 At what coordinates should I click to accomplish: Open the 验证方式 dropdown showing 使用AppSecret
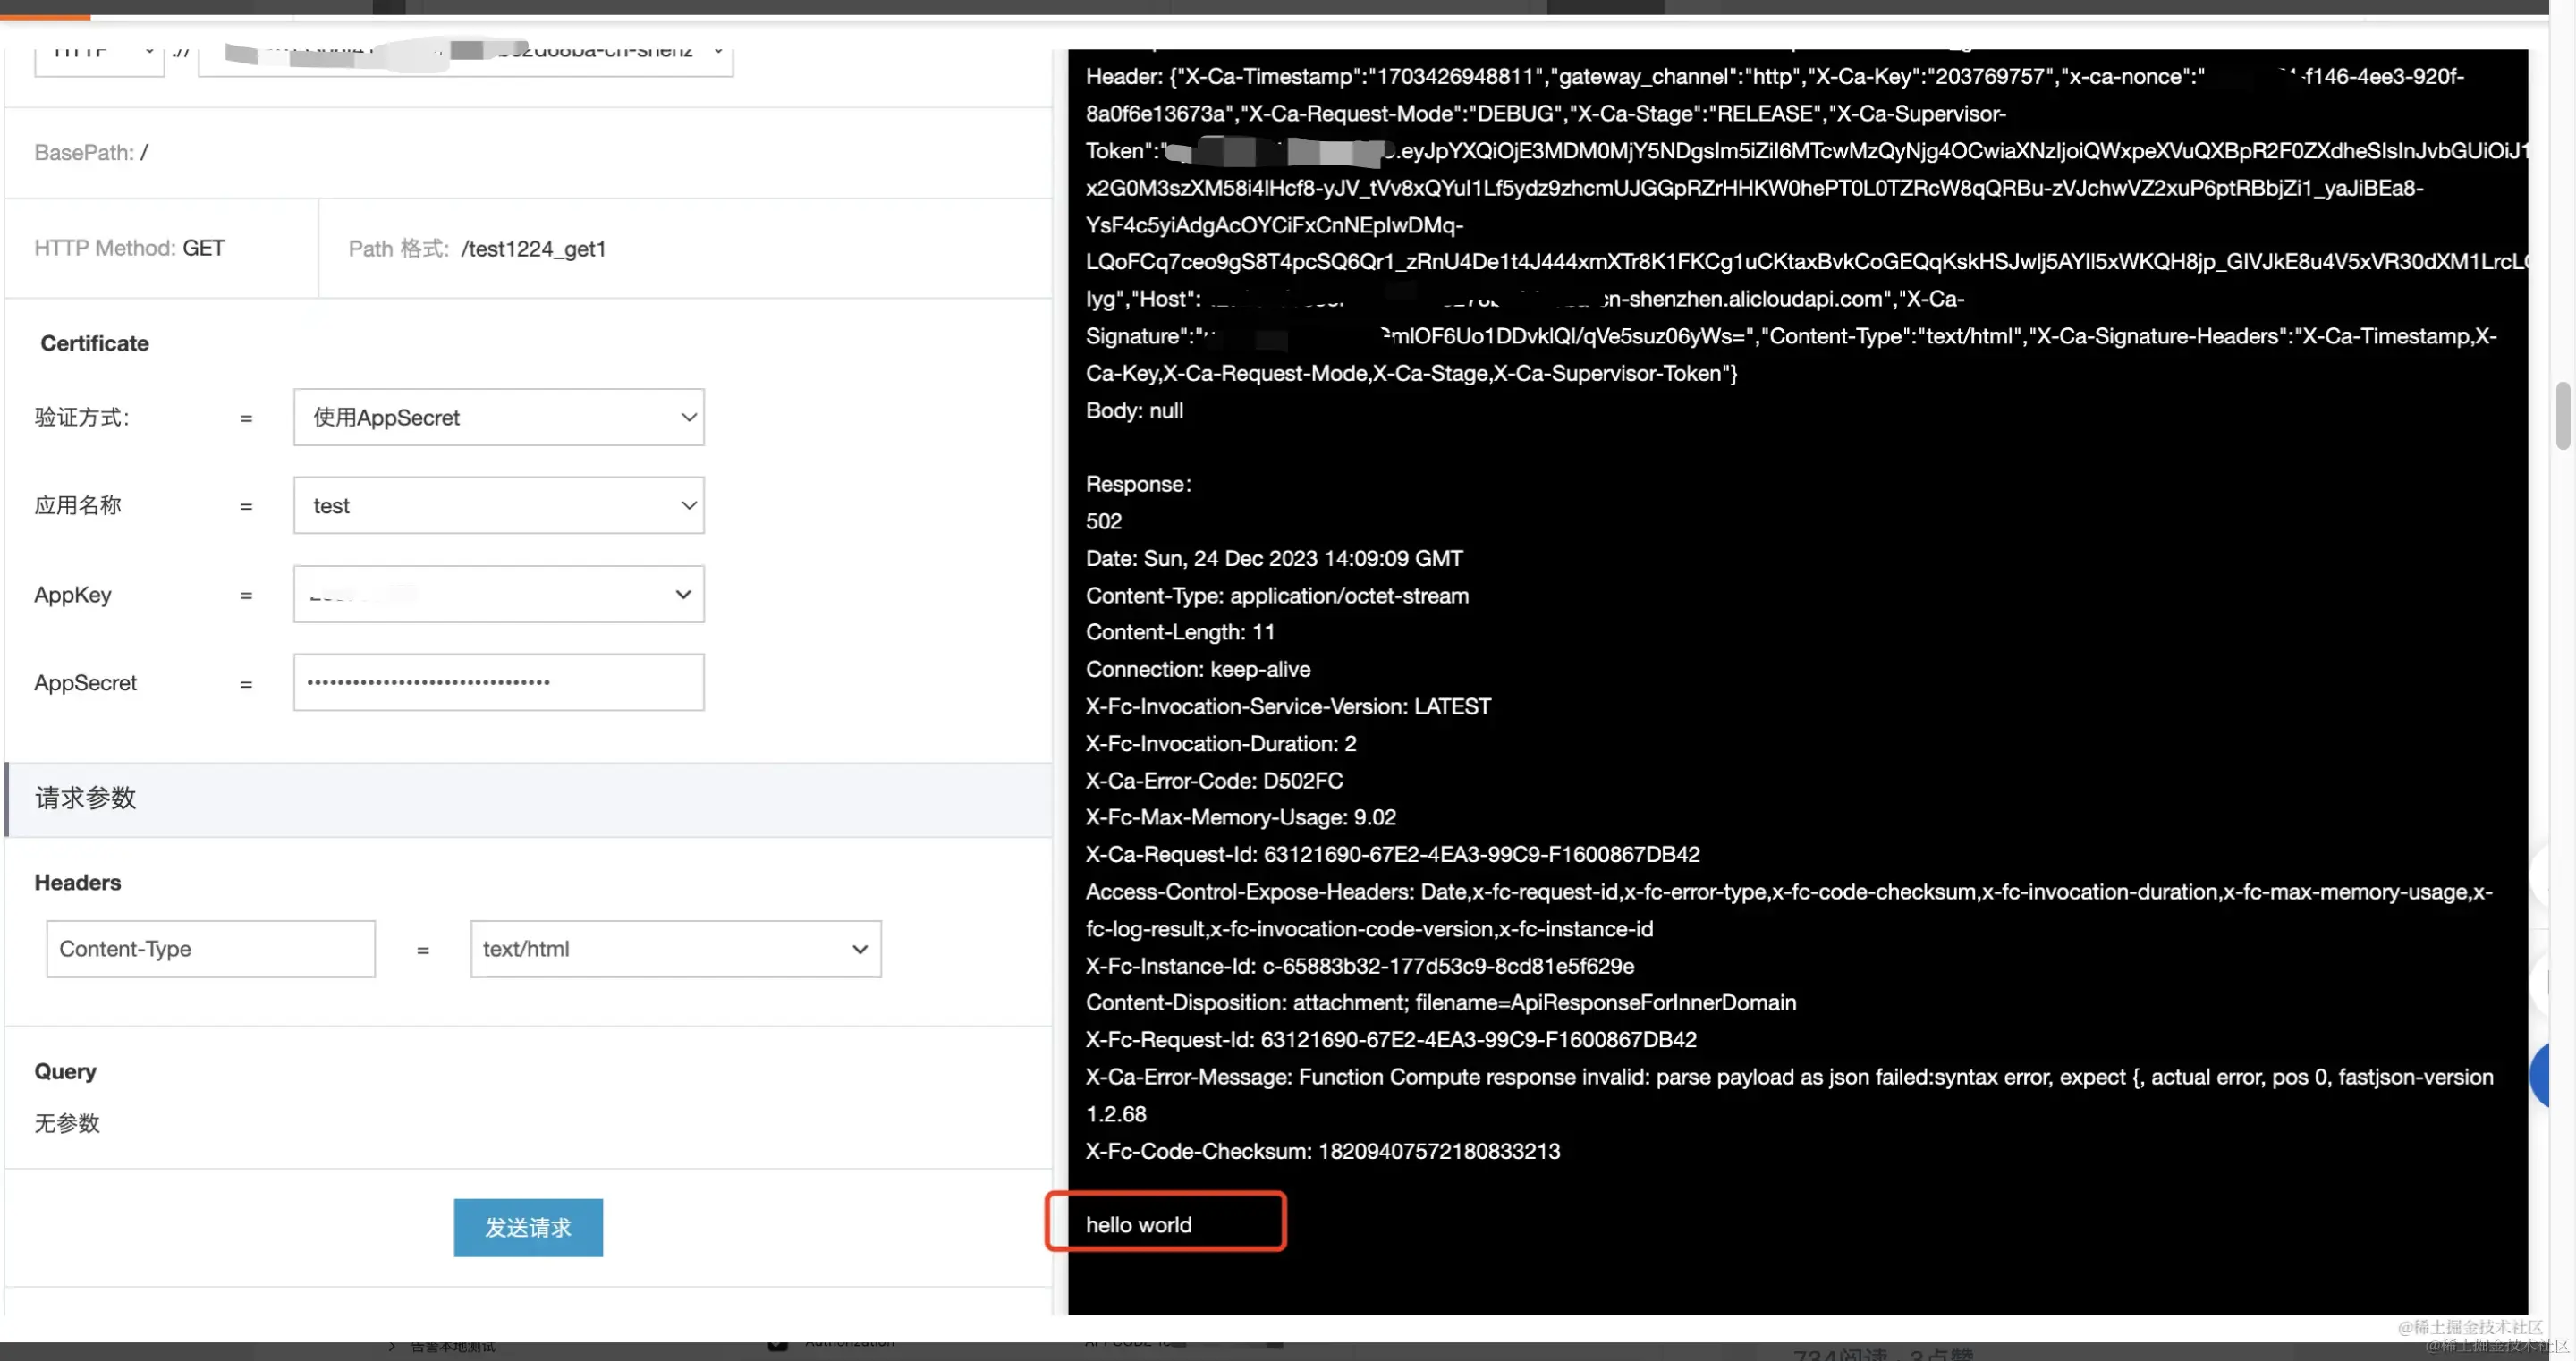tap(498, 417)
